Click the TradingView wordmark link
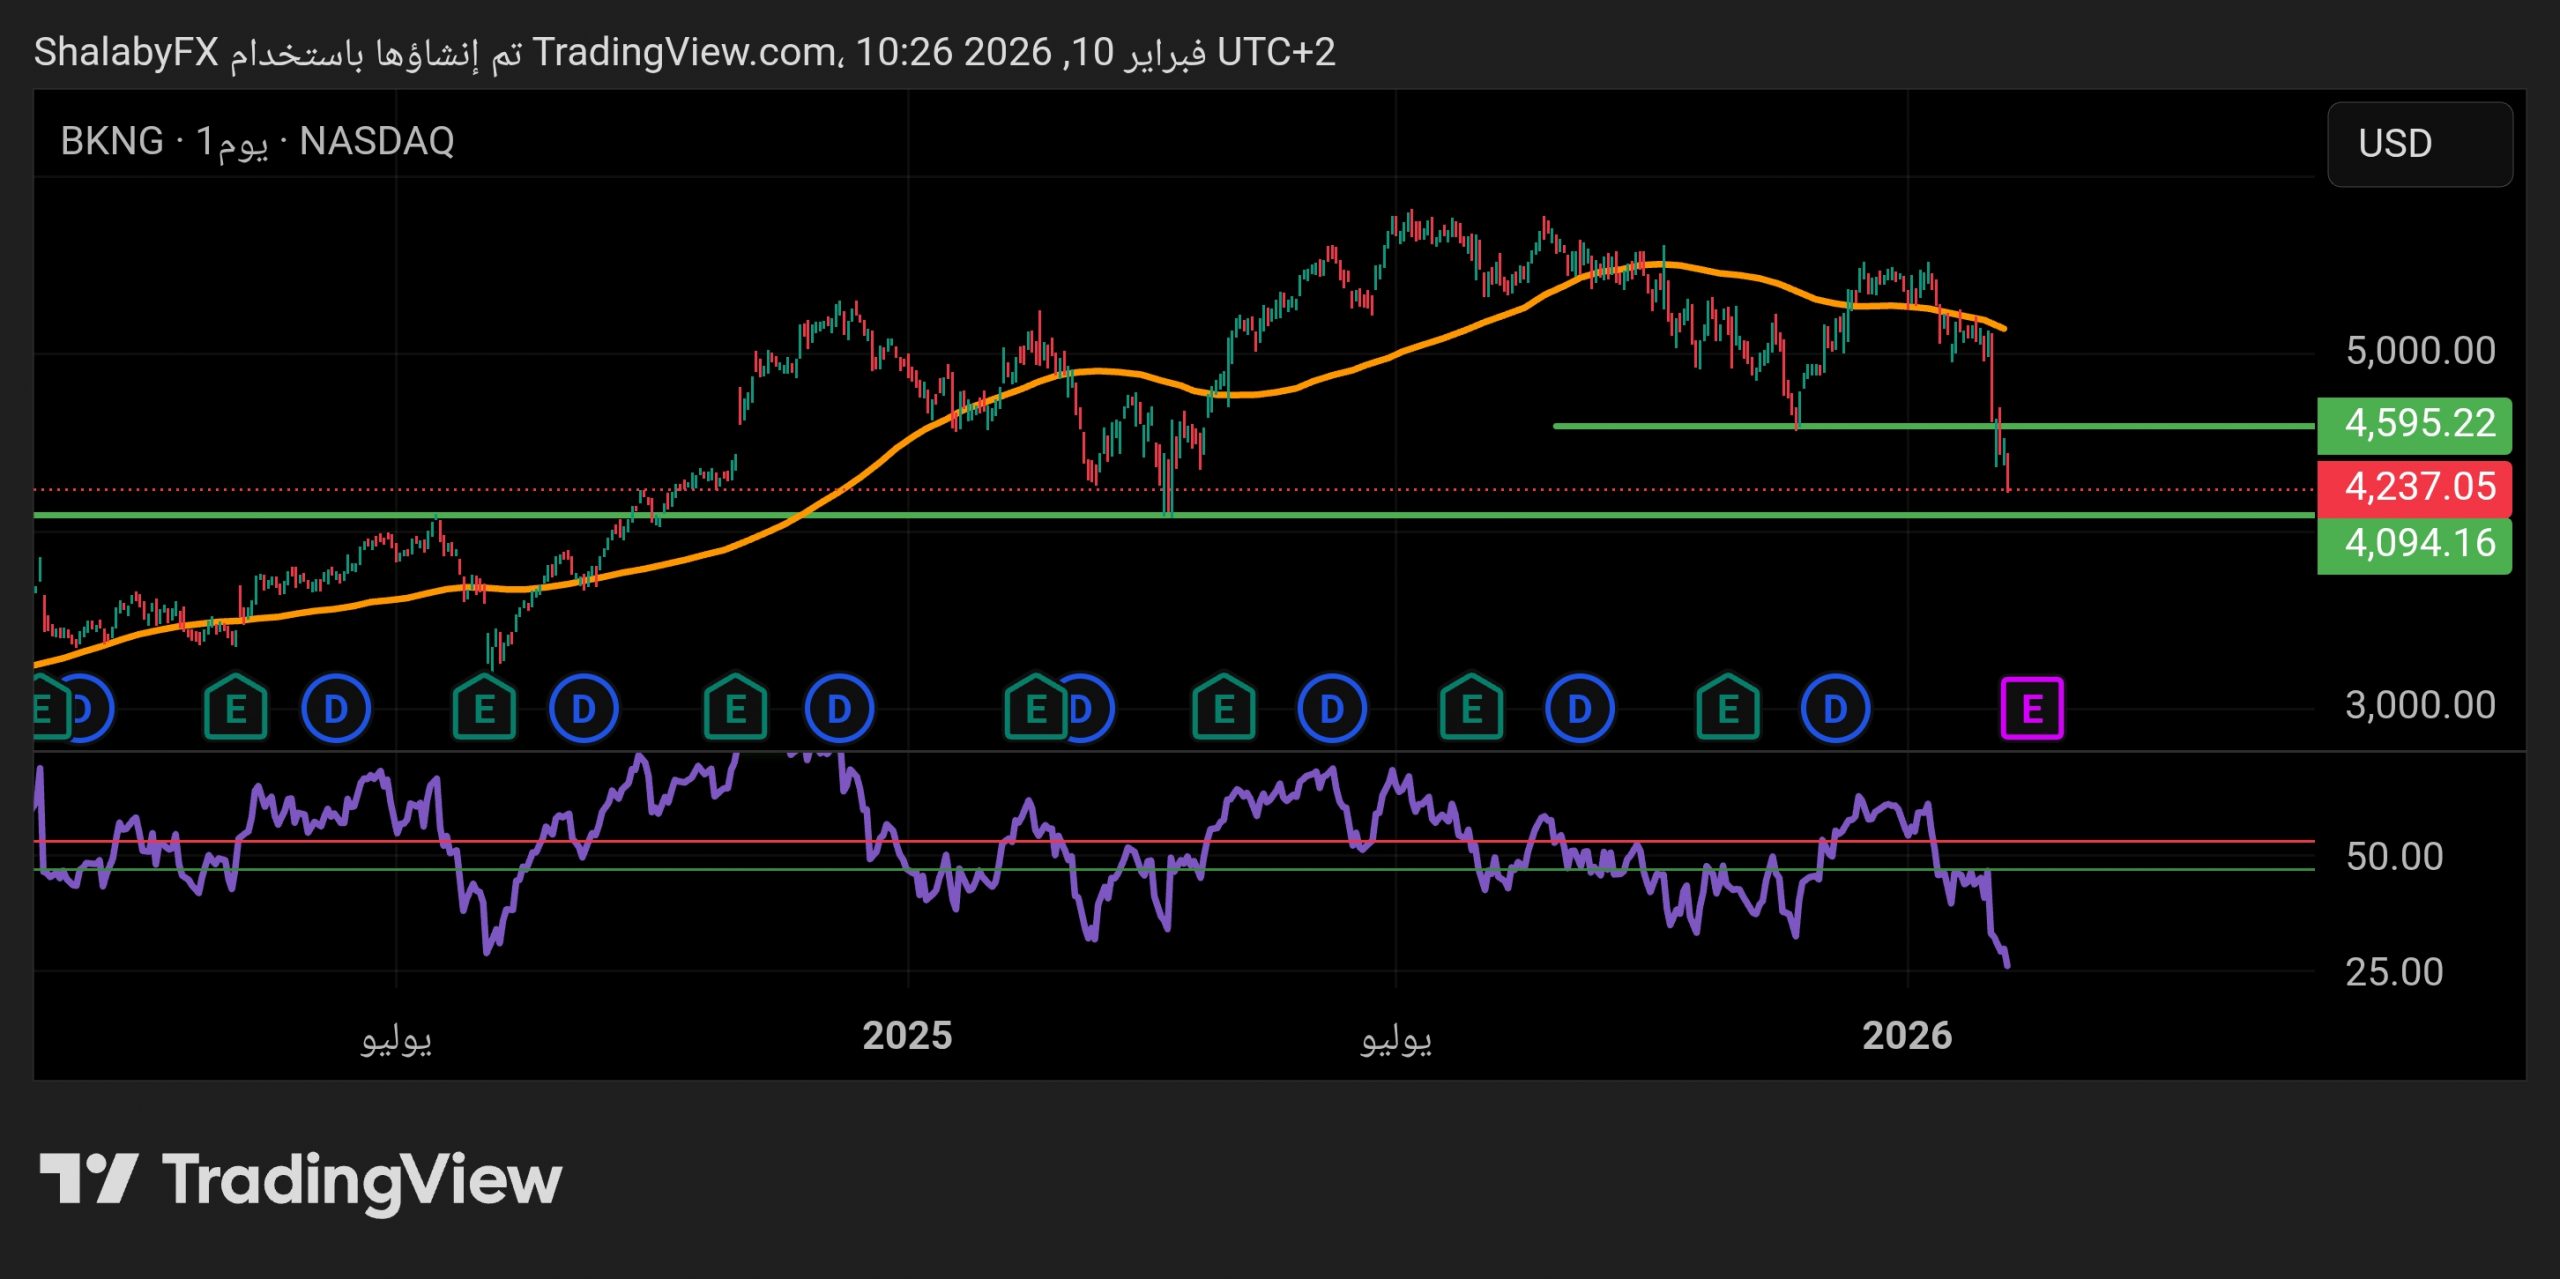This screenshot has height=1279, width=2560. point(362,1181)
